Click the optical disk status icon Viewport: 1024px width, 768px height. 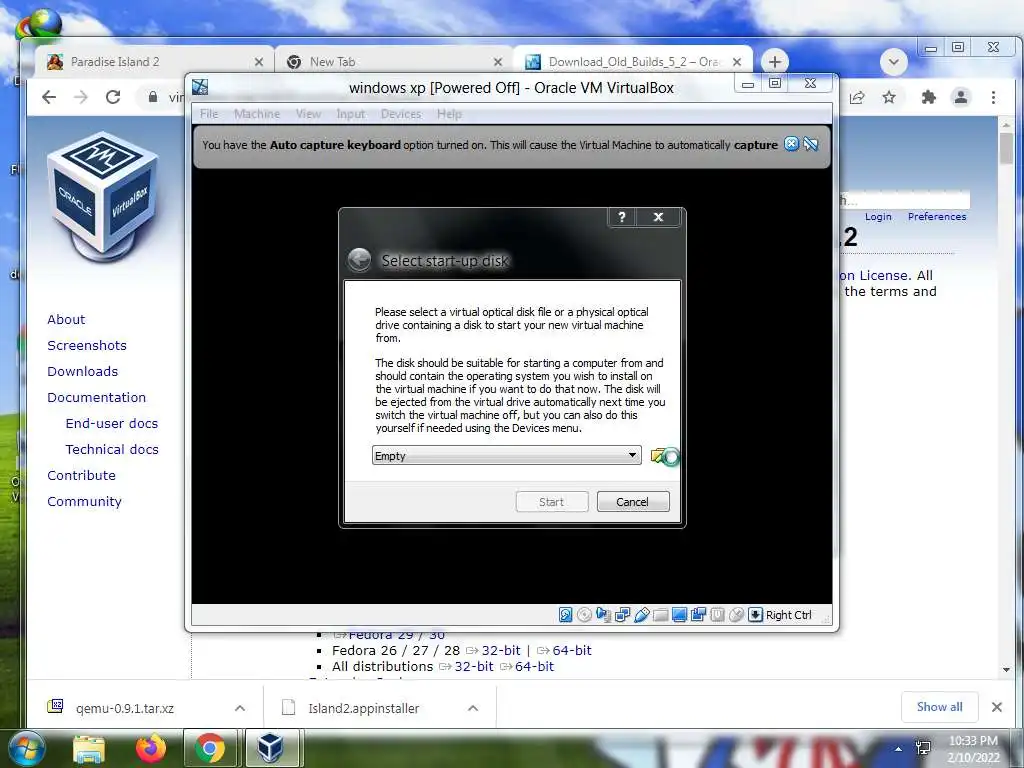pyautogui.click(x=584, y=615)
